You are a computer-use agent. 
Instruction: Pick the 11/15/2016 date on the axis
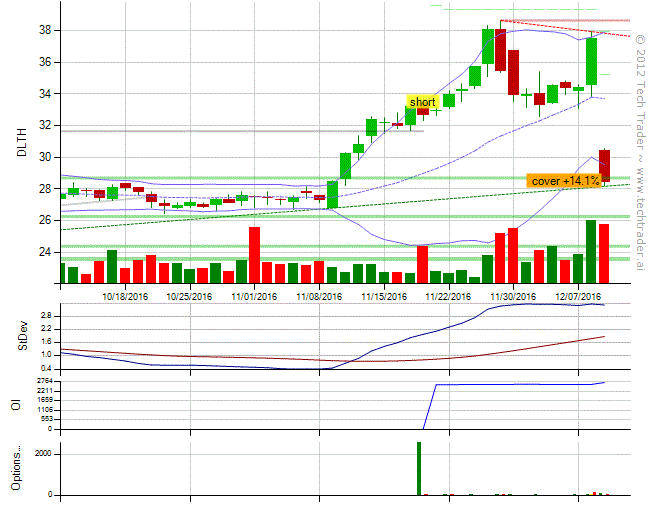click(x=384, y=296)
